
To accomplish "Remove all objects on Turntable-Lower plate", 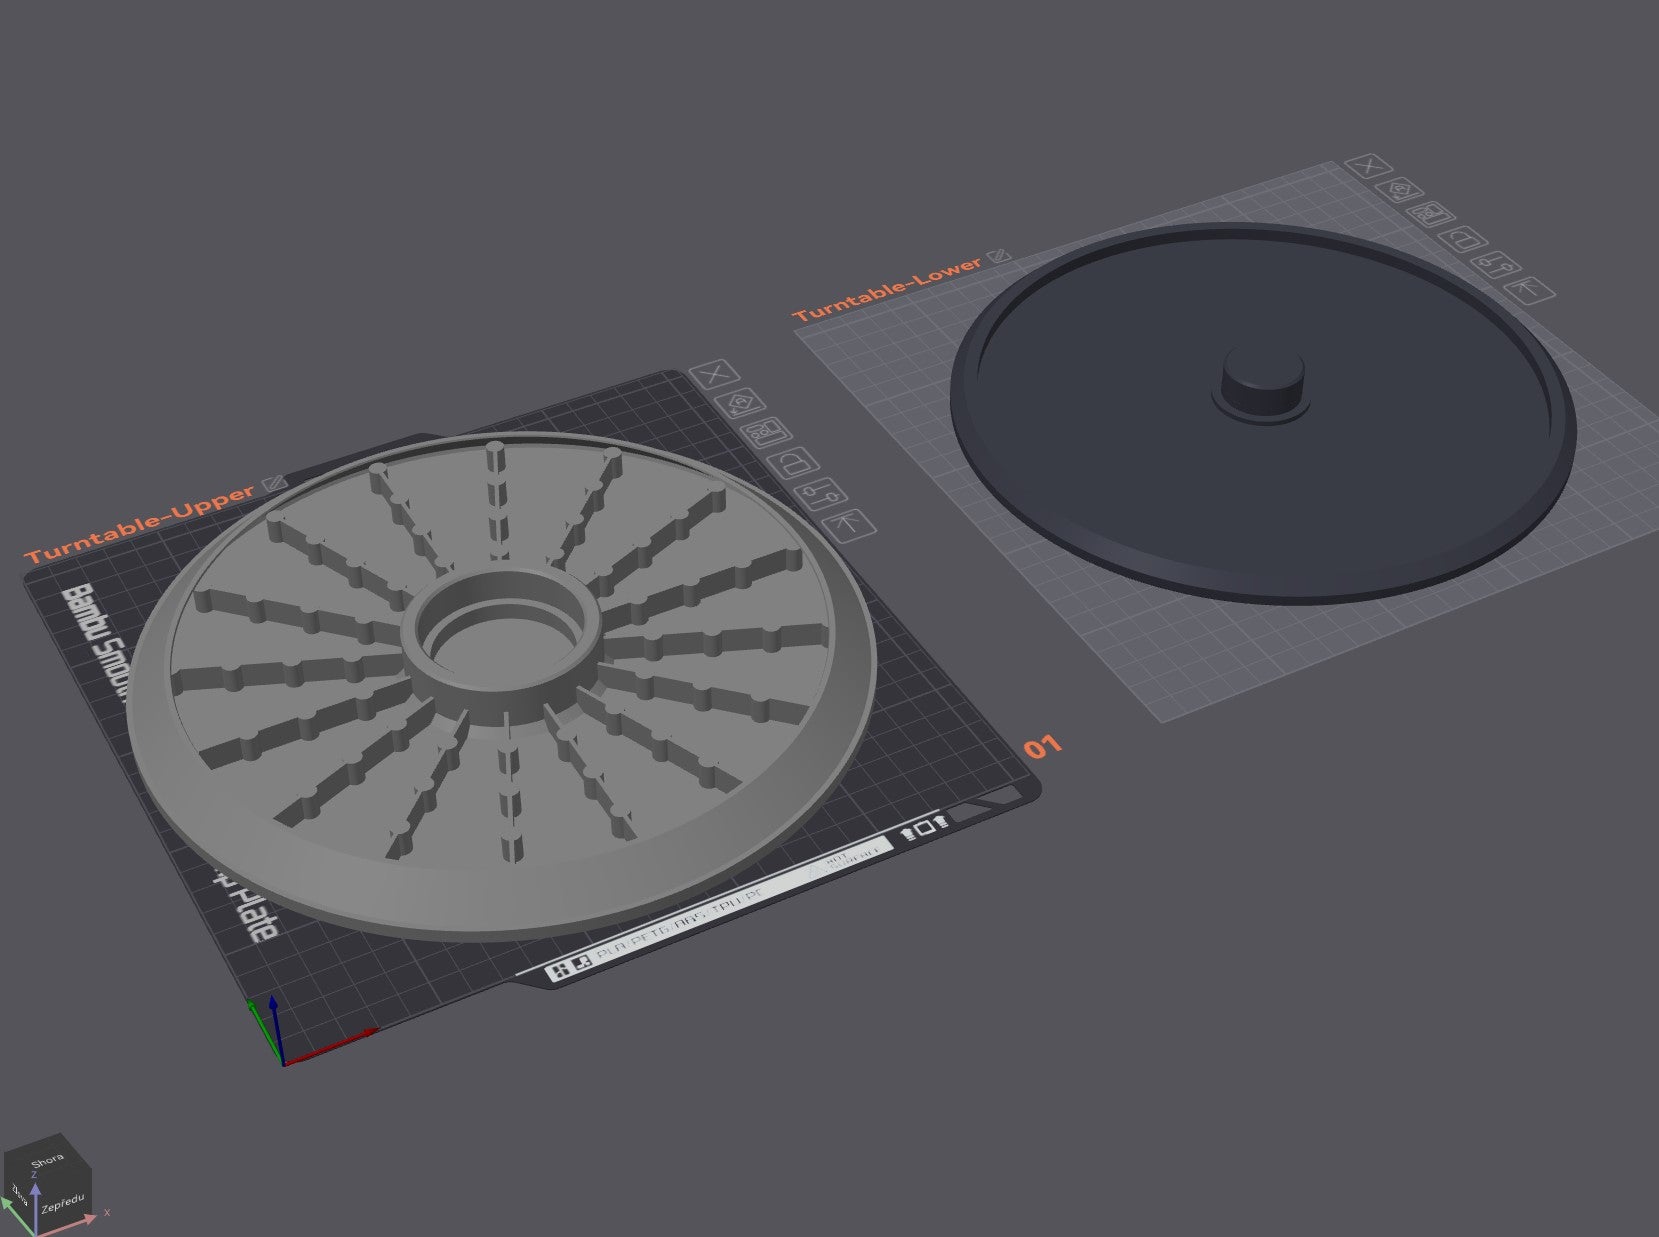I will [1369, 166].
